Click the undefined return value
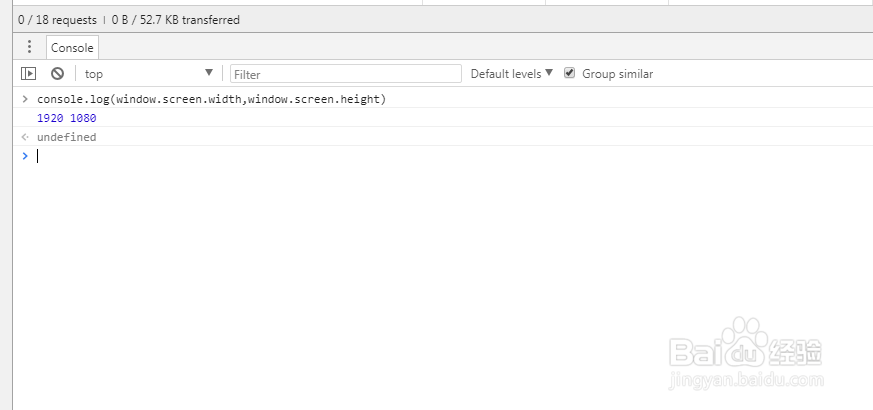 (66, 137)
